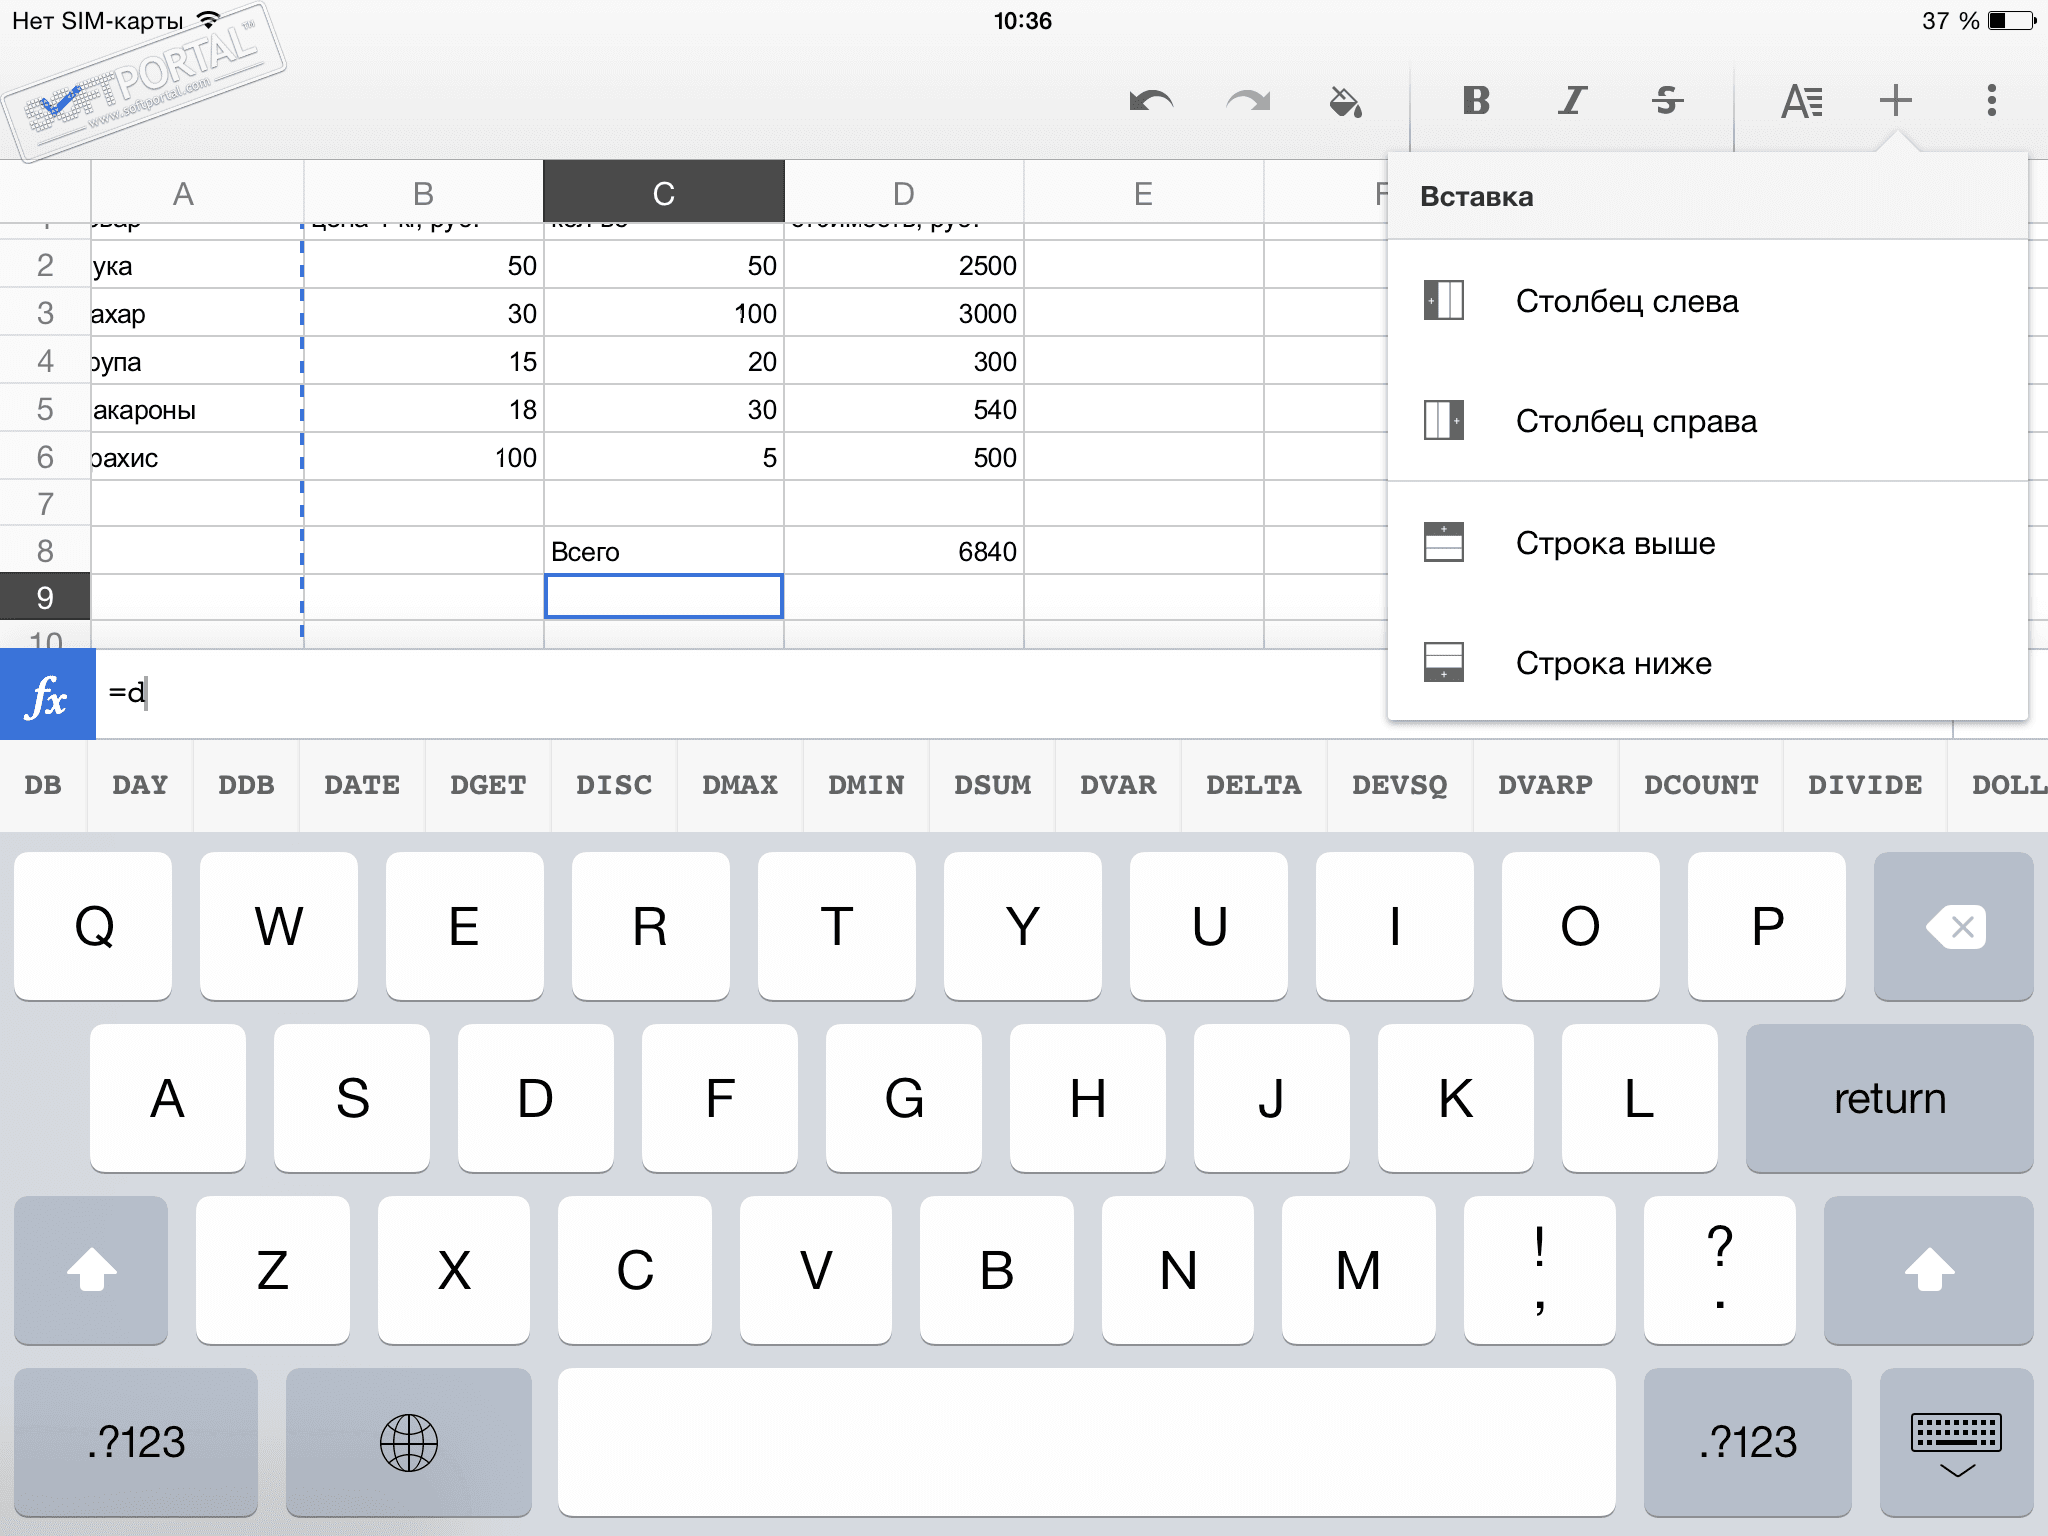Toggle strikethrough formatting
This screenshot has height=1536, width=2048.
(1667, 101)
